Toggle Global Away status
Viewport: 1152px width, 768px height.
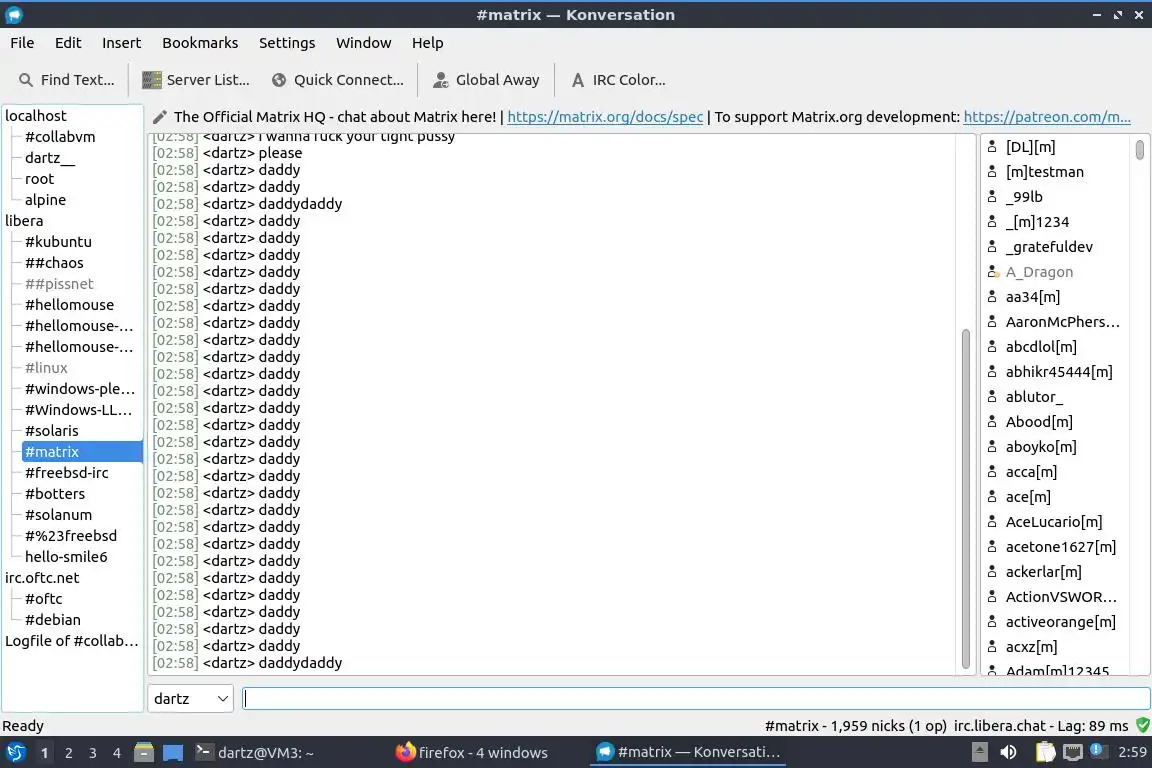(486, 80)
